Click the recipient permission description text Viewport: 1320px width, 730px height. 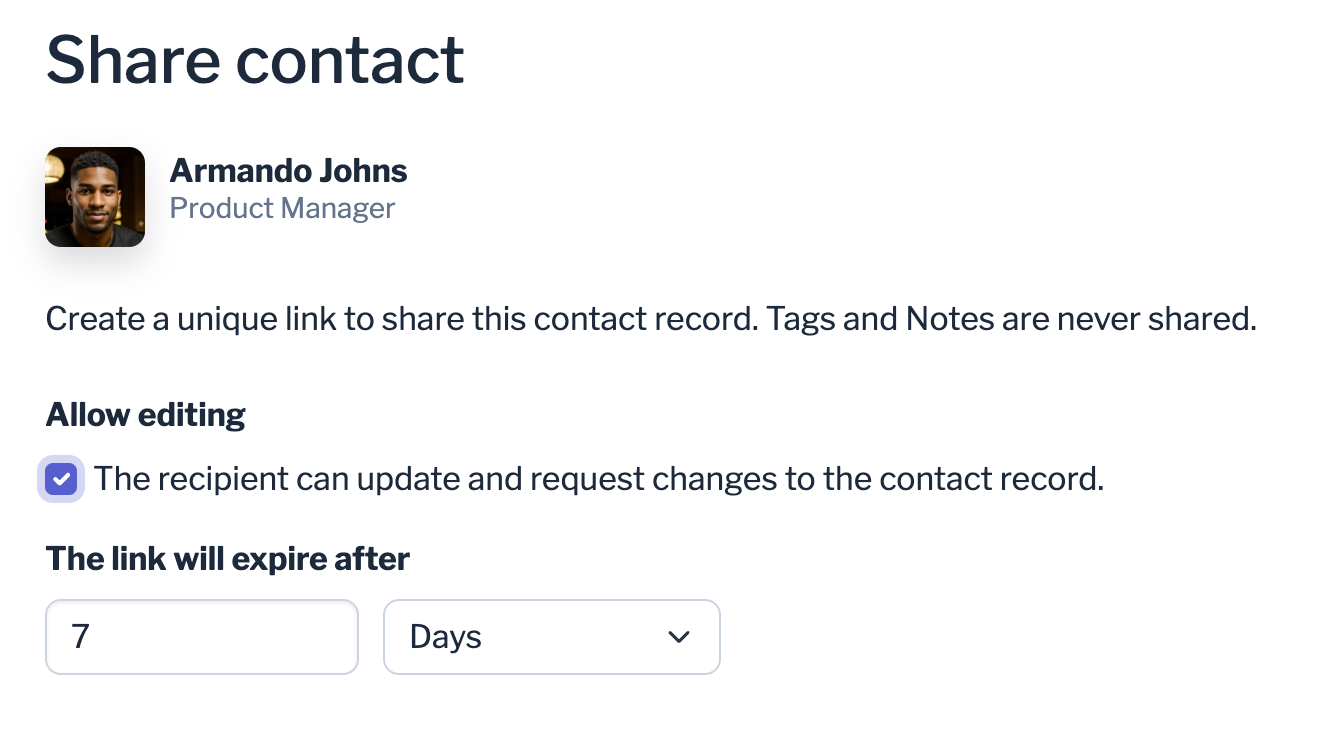click(600, 479)
